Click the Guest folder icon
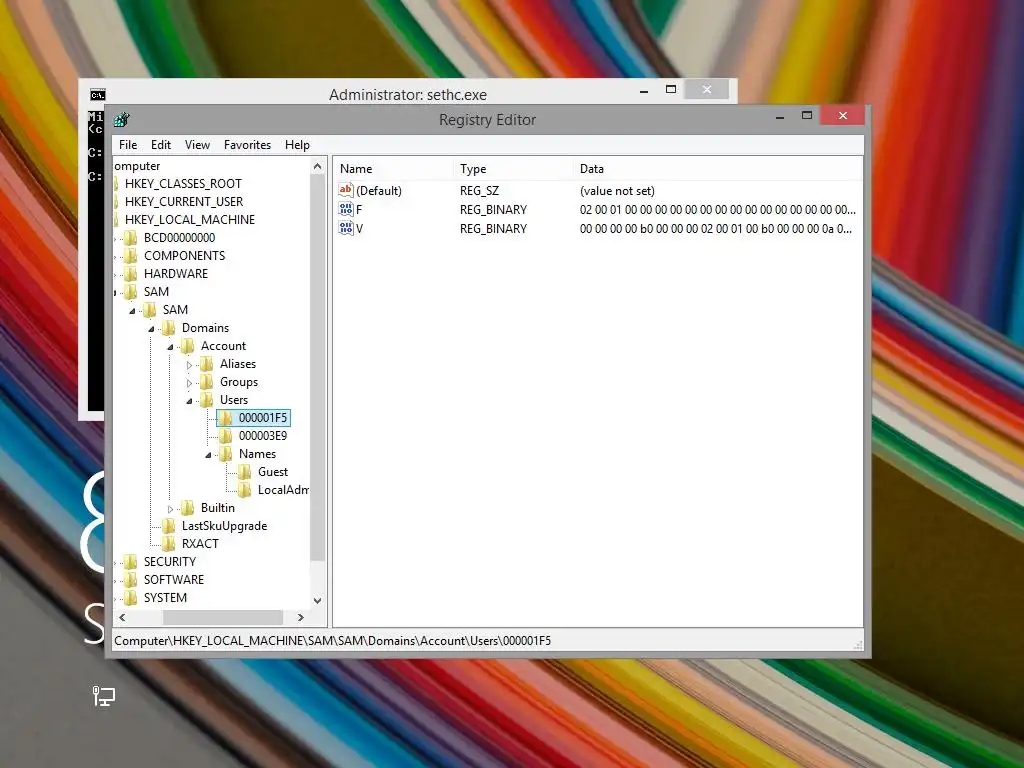Image resolution: width=1024 pixels, height=768 pixels. coord(244,472)
